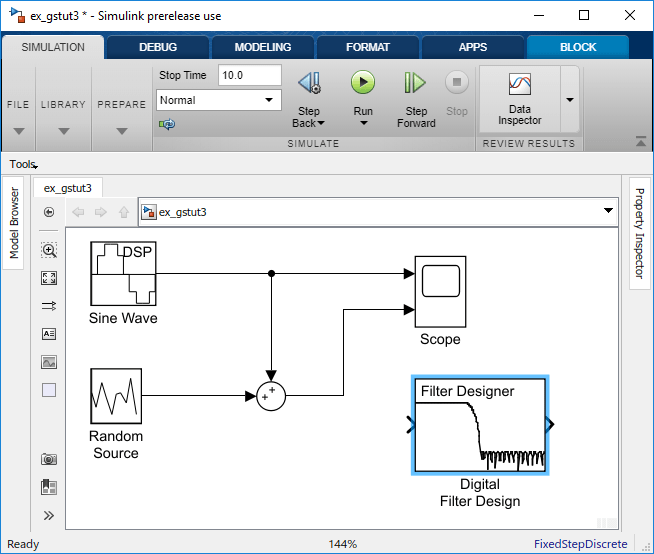Open the Tools menu

[23, 164]
